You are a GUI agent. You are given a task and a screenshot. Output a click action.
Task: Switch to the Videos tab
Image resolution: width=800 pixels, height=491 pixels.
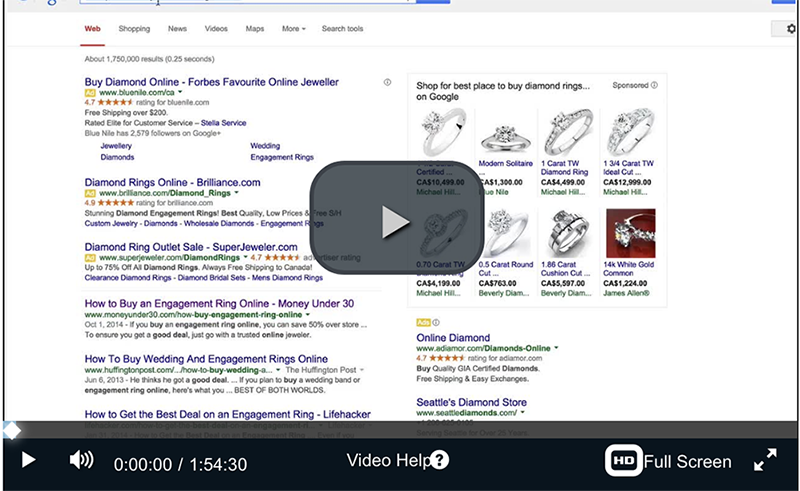click(x=216, y=29)
